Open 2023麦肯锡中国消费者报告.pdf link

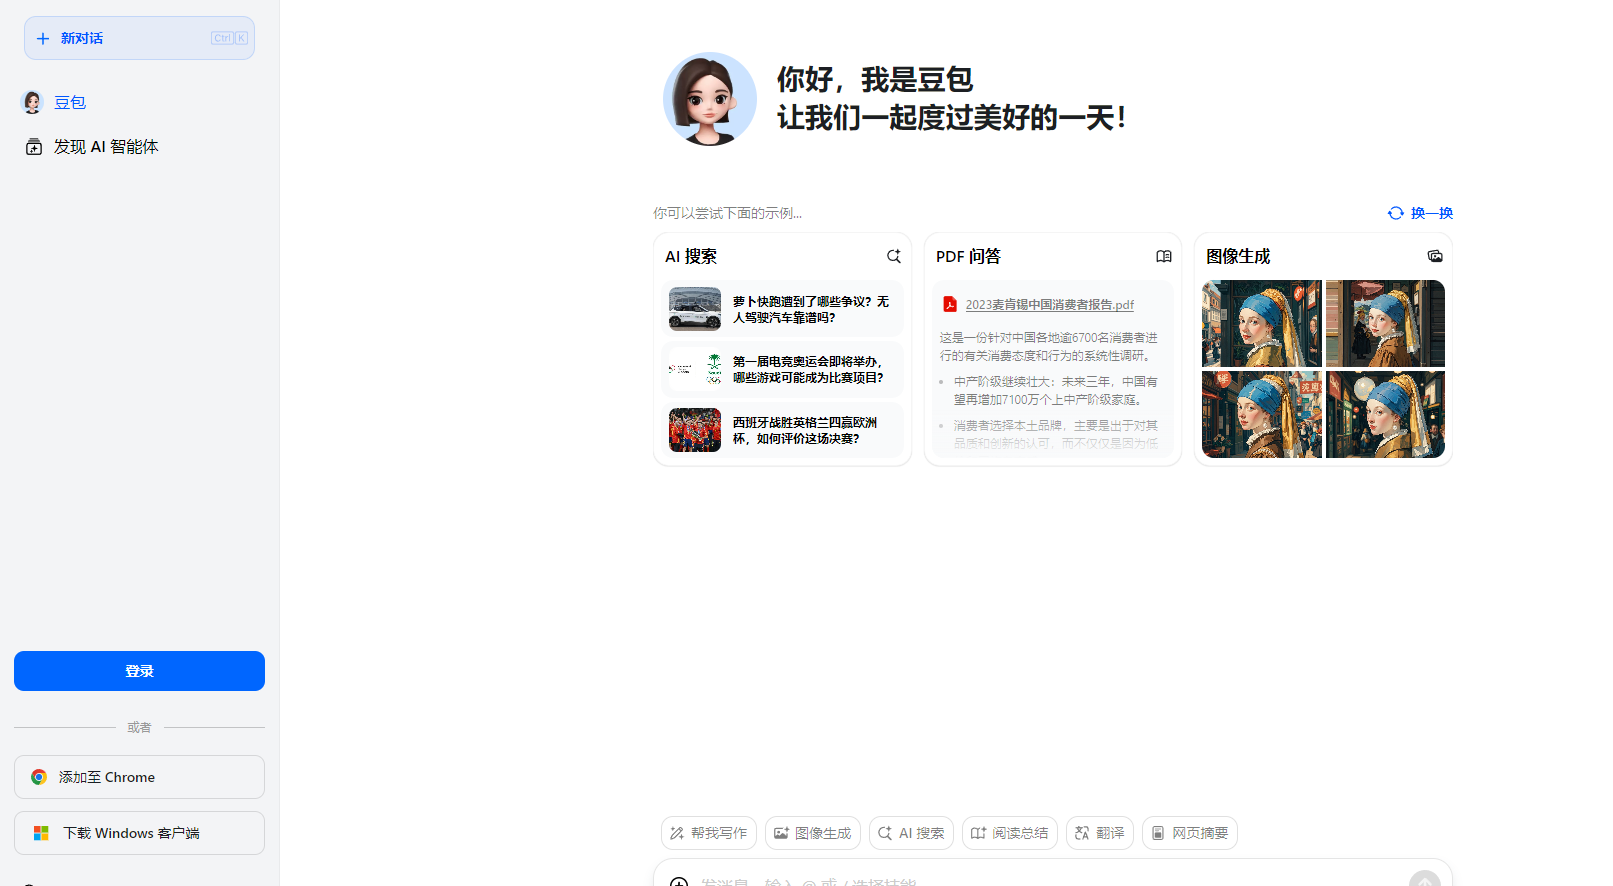[1050, 305]
